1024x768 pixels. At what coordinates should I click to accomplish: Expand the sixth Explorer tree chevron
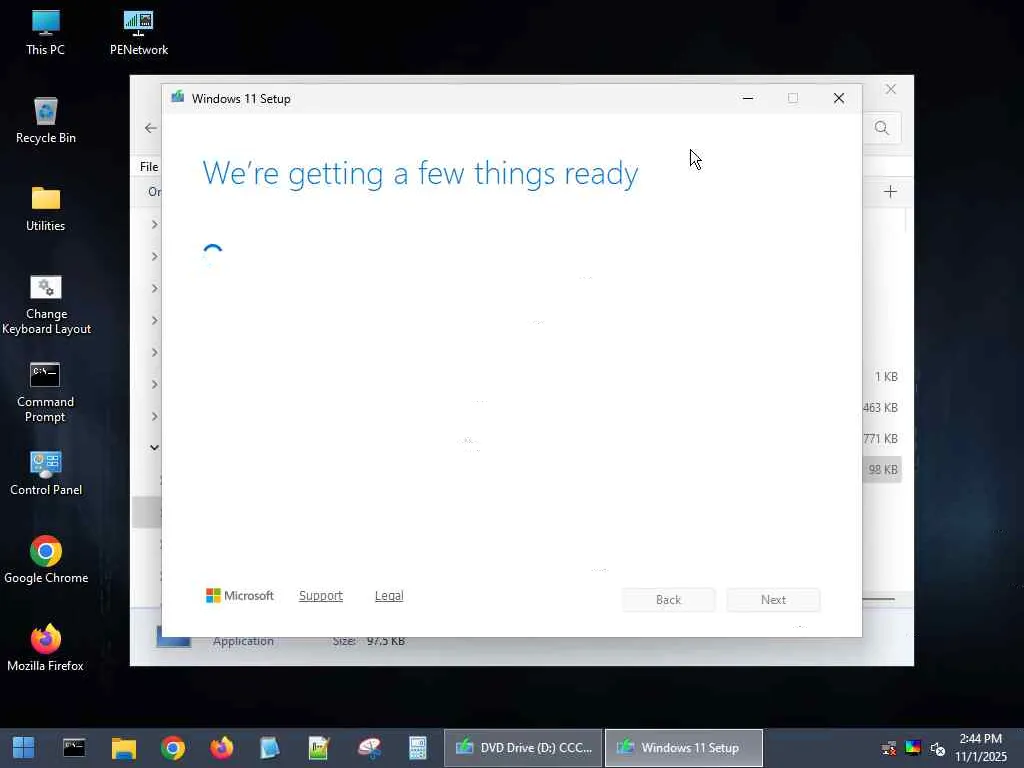(x=154, y=384)
